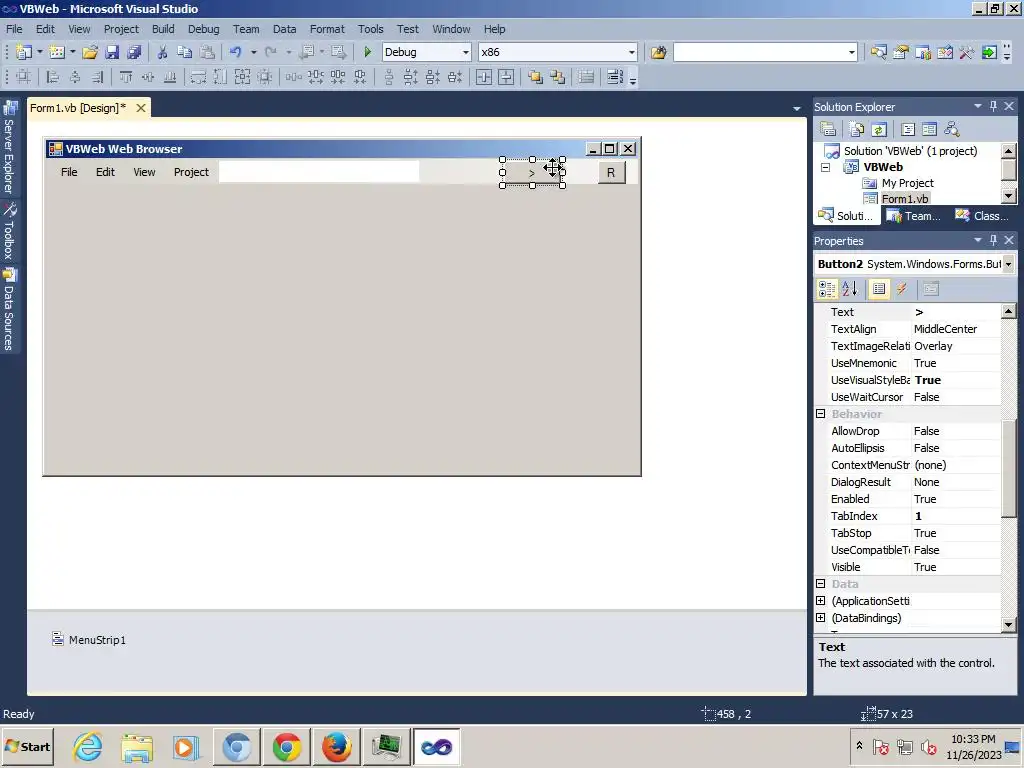
Task: Click Project item on designed form menu
Action: pyautogui.click(x=191, y=172)
